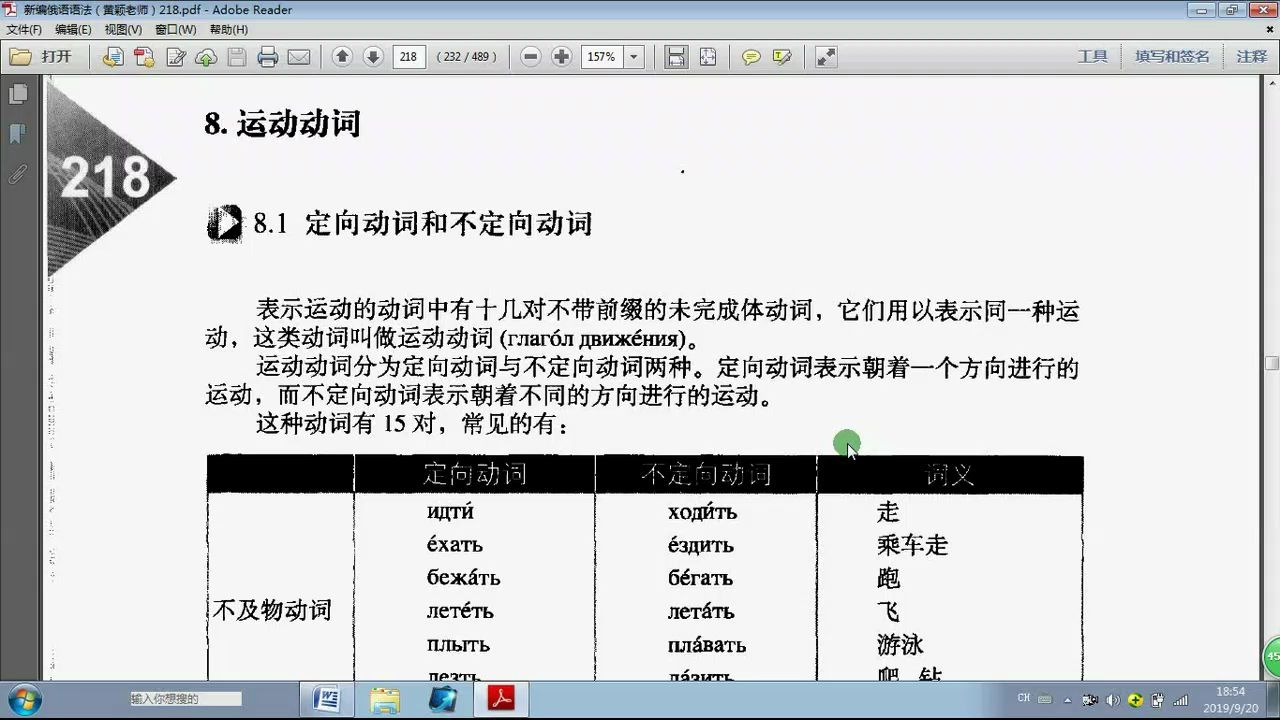Open the 工具 (Tools) pane
This screenshot has height=720, width=1280.
point(1092,57)
